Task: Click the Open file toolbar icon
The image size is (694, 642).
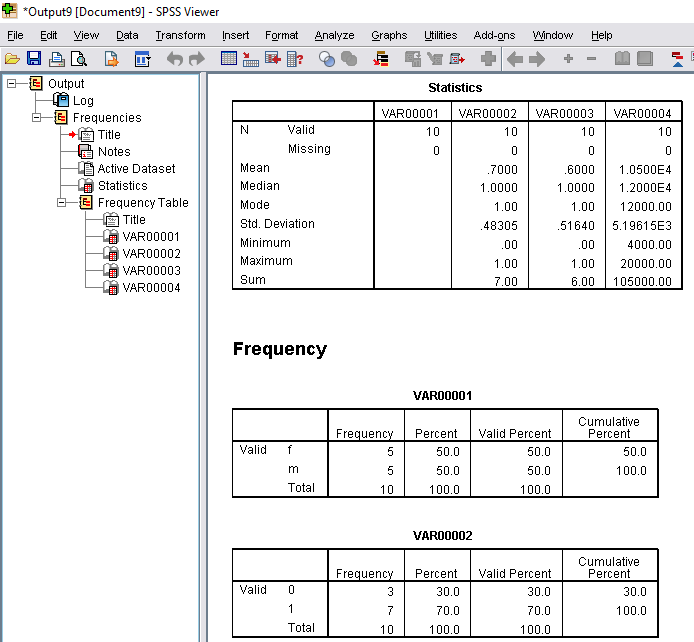Action: point(13,59)
